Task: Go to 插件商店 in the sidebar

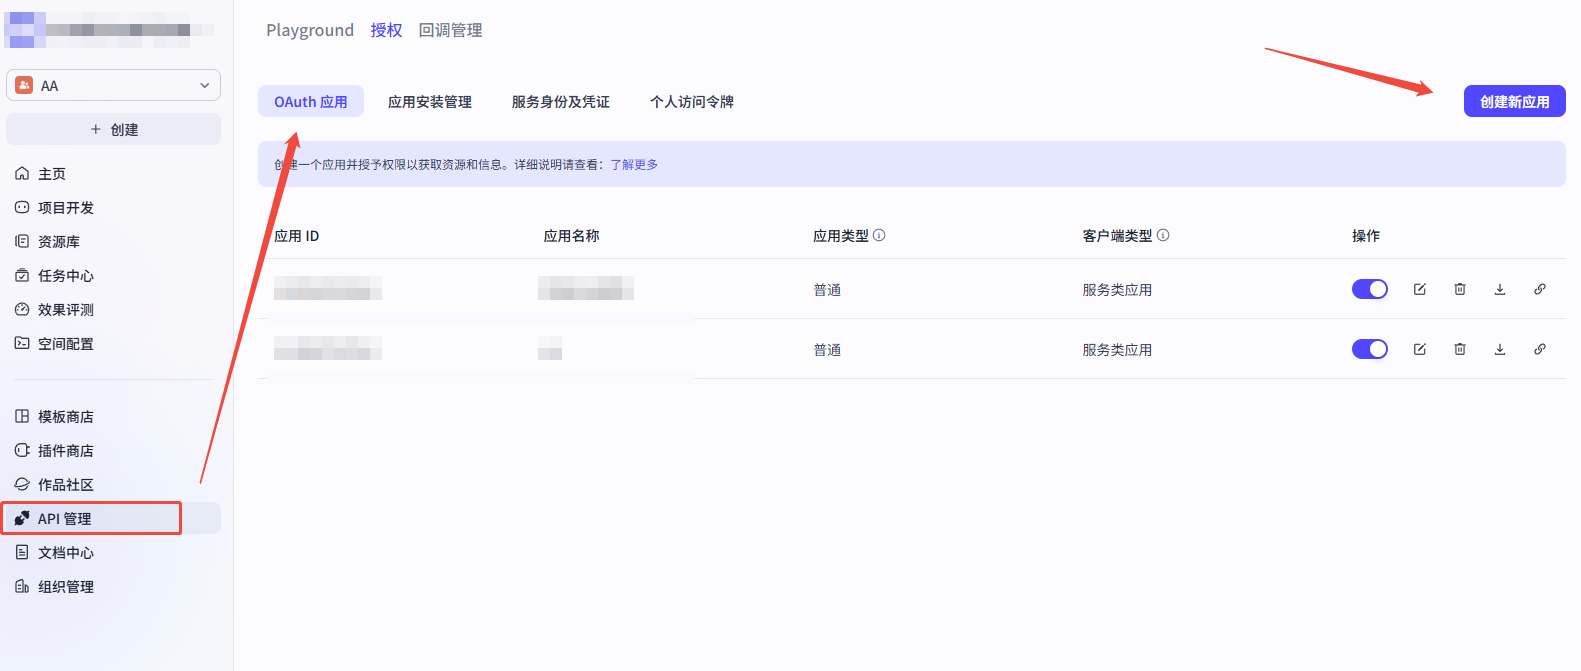Action: (x=65, y=451)
